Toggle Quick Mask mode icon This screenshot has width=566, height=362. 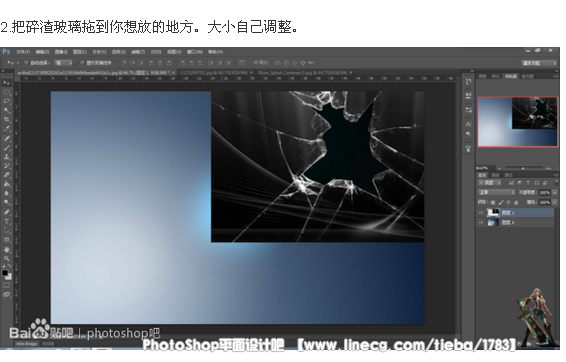[6, 285]
